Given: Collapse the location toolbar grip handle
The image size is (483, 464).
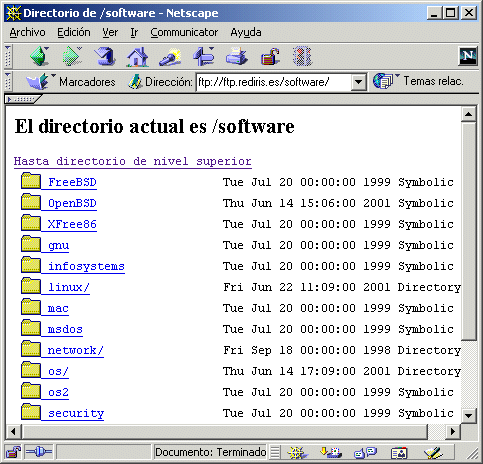Looking at the screenshot, I should [x=8, y=81].
